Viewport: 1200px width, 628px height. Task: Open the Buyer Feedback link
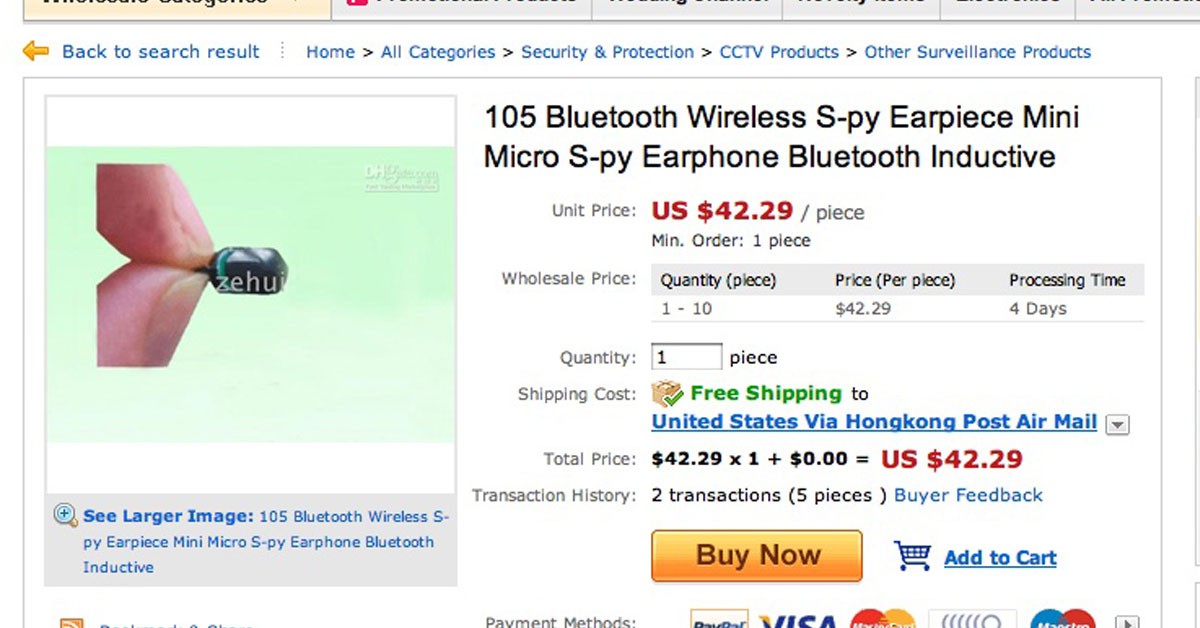tap(968, 495)
